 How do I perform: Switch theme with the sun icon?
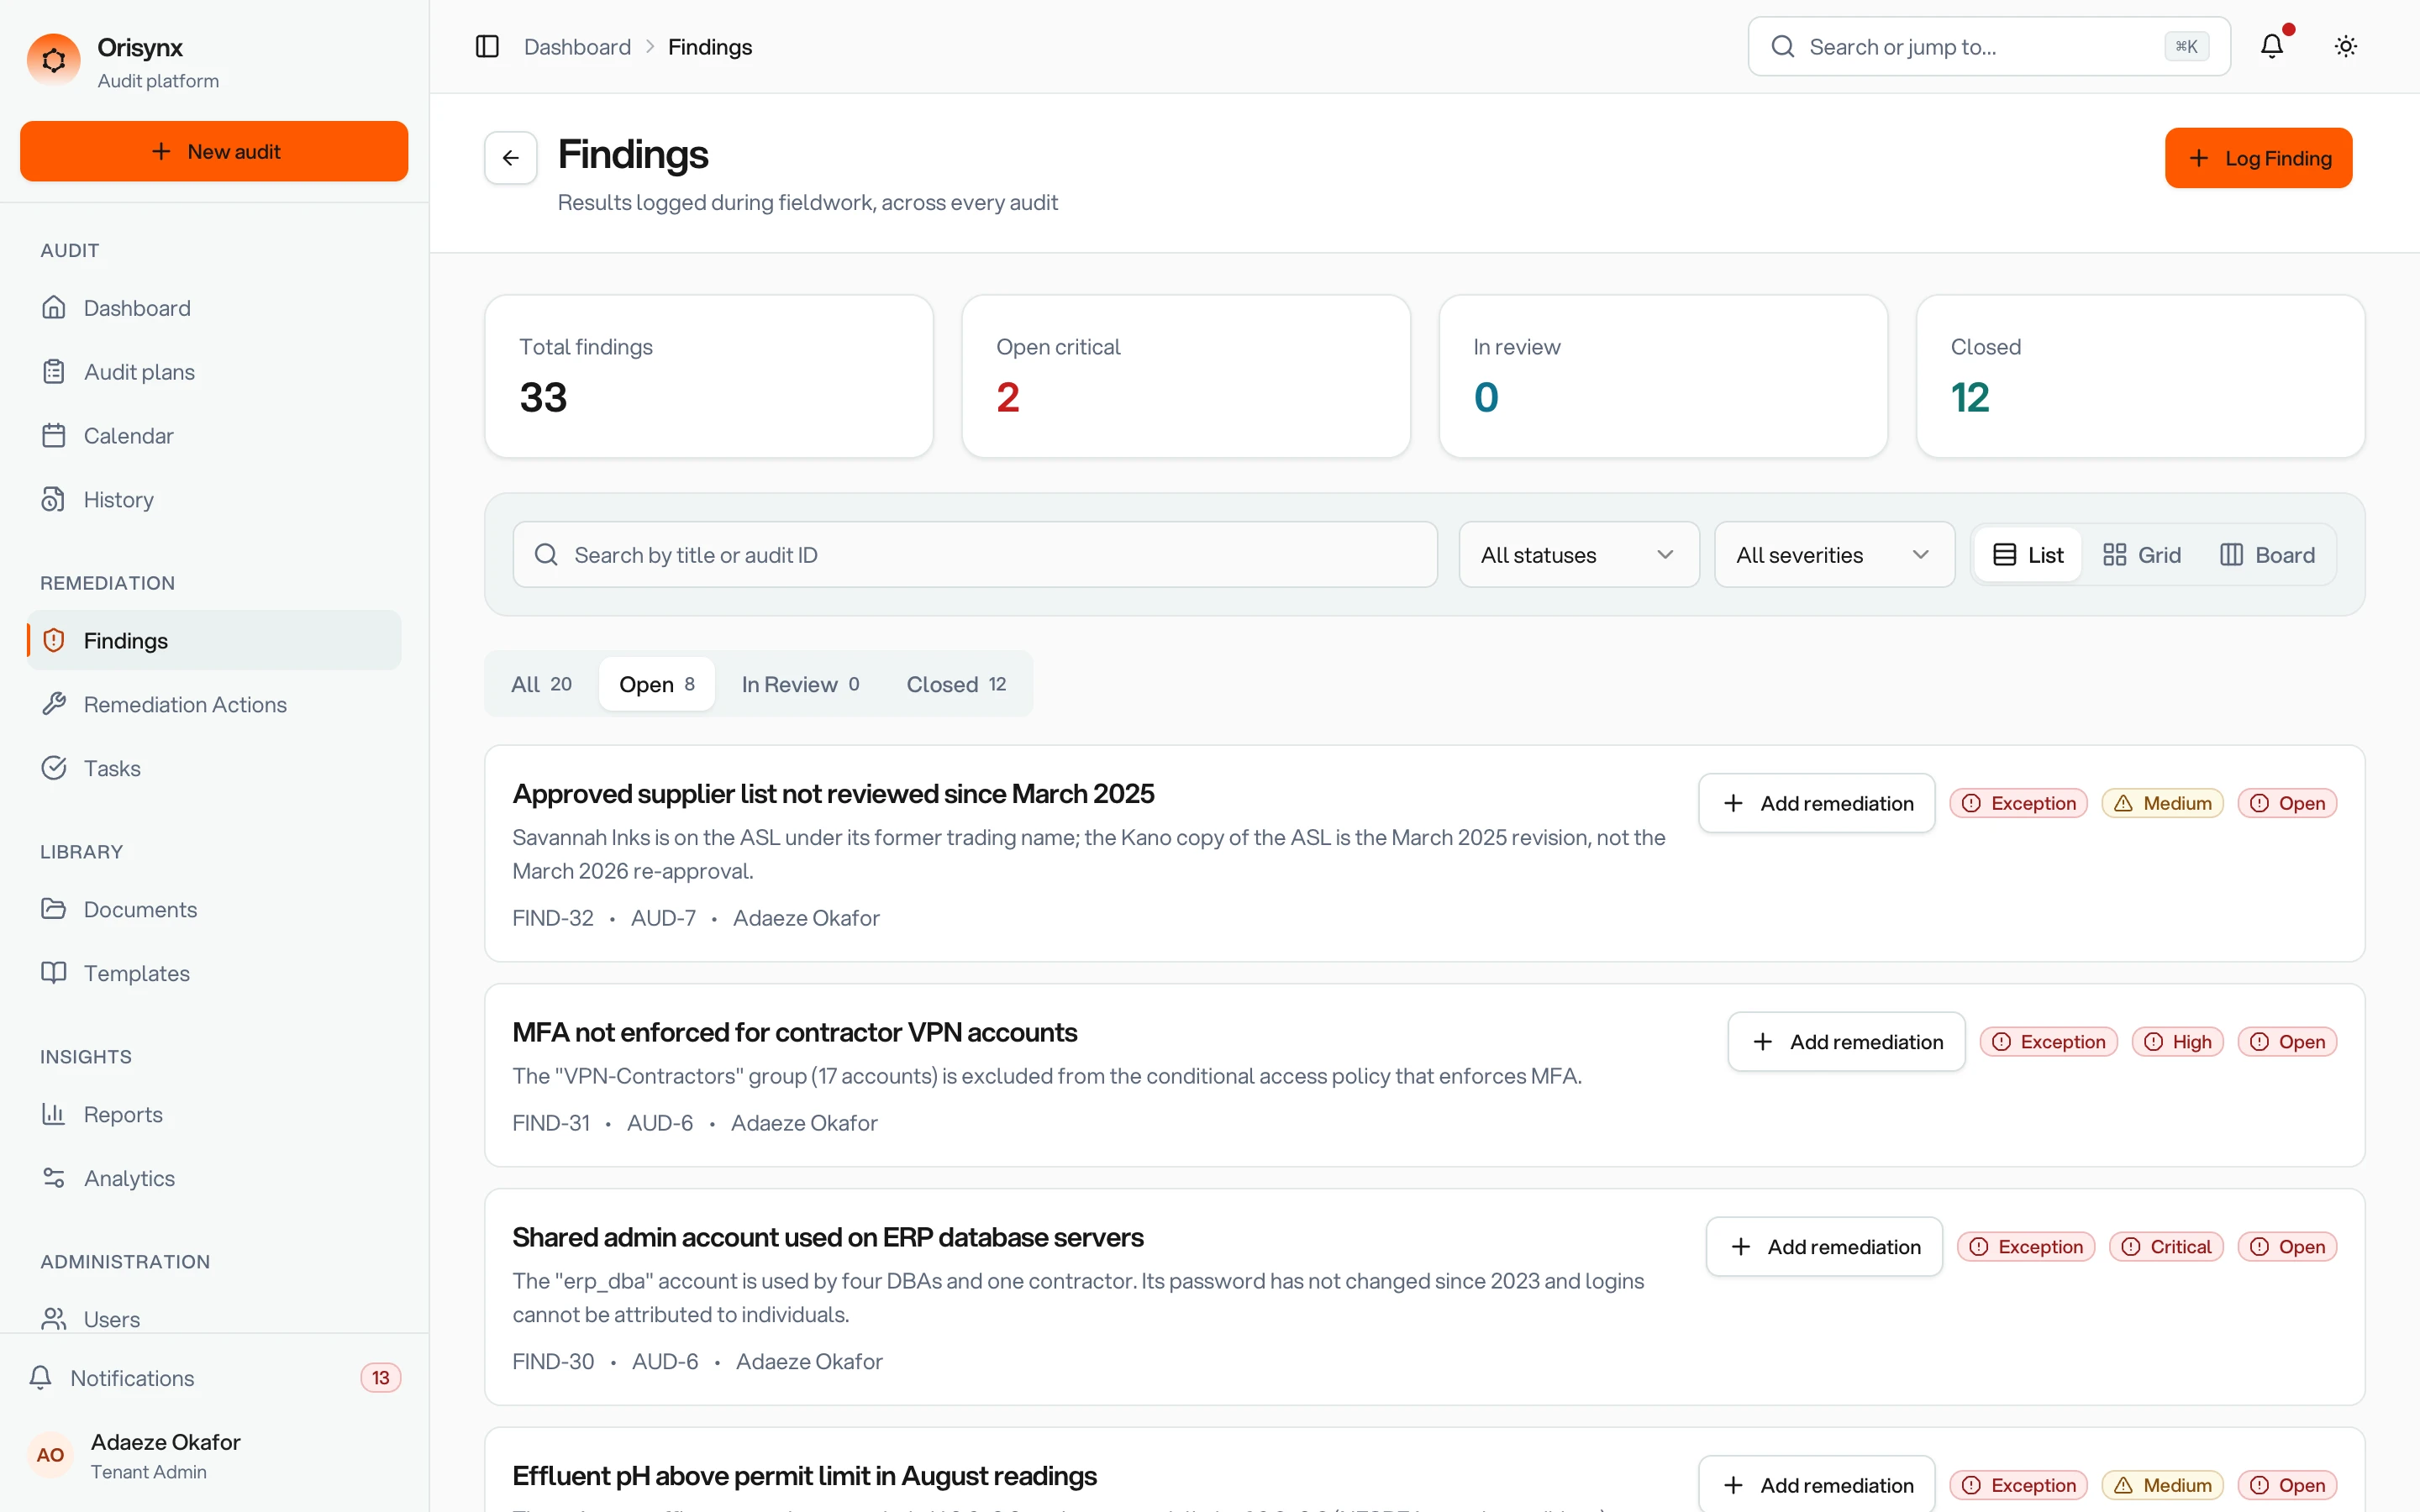coord(2345,46)
